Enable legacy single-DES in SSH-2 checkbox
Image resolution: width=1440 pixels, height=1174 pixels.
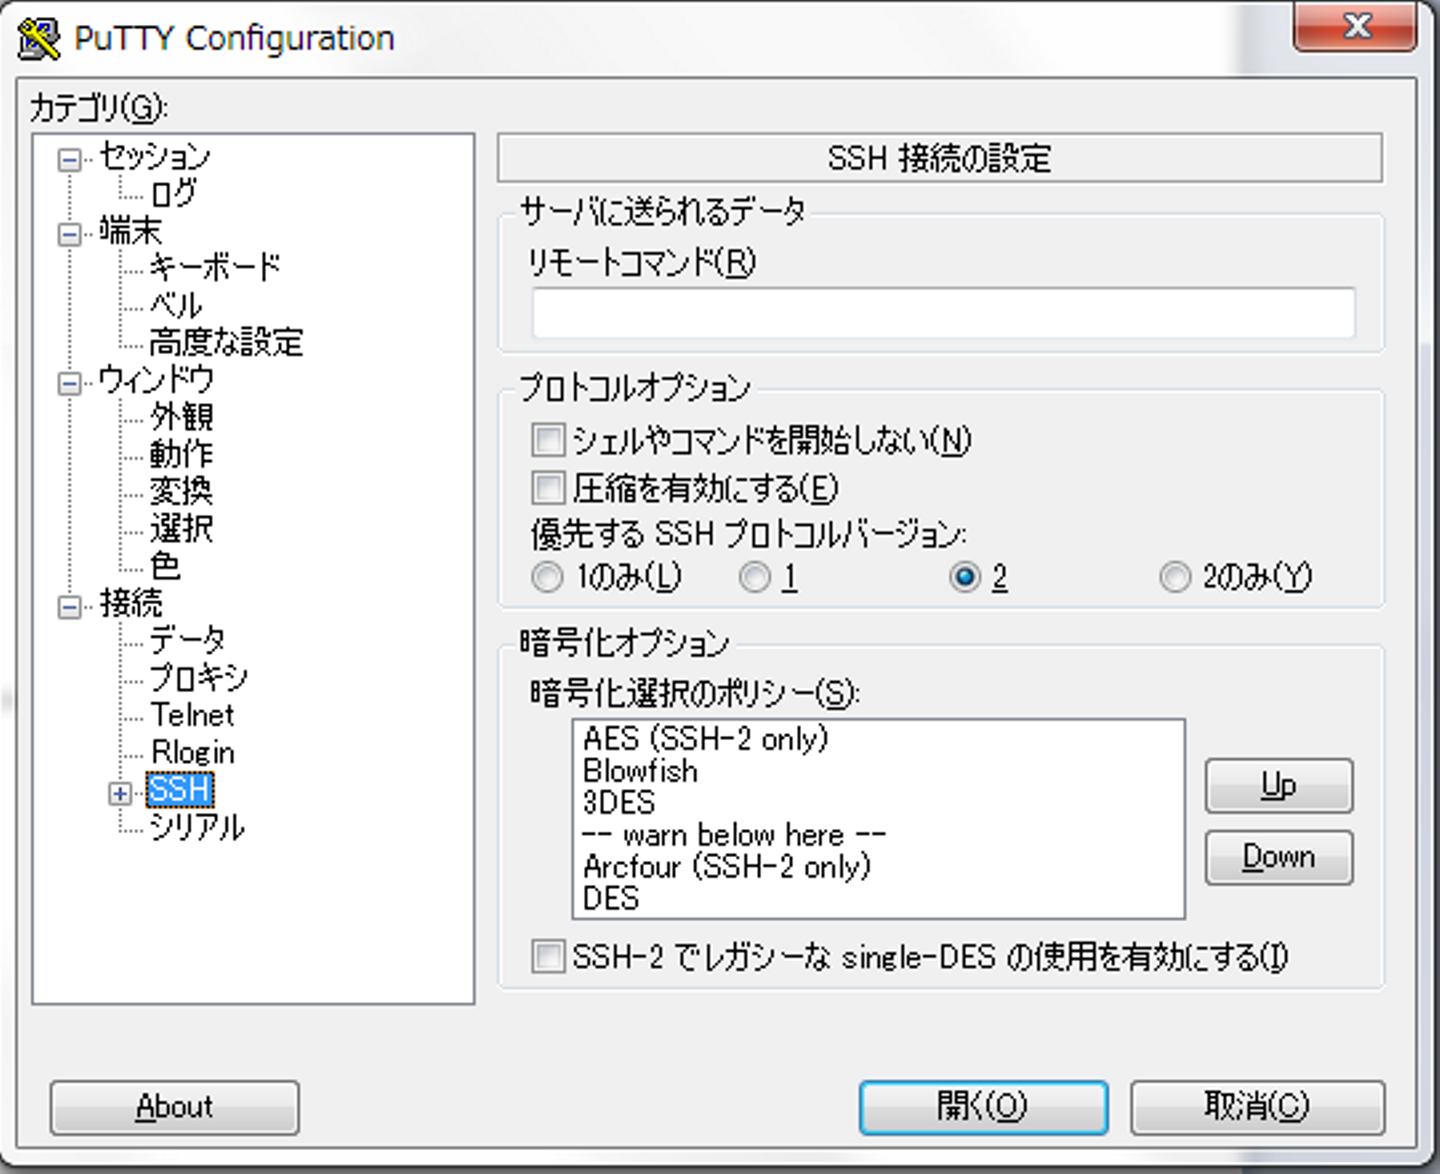(548, 956)
